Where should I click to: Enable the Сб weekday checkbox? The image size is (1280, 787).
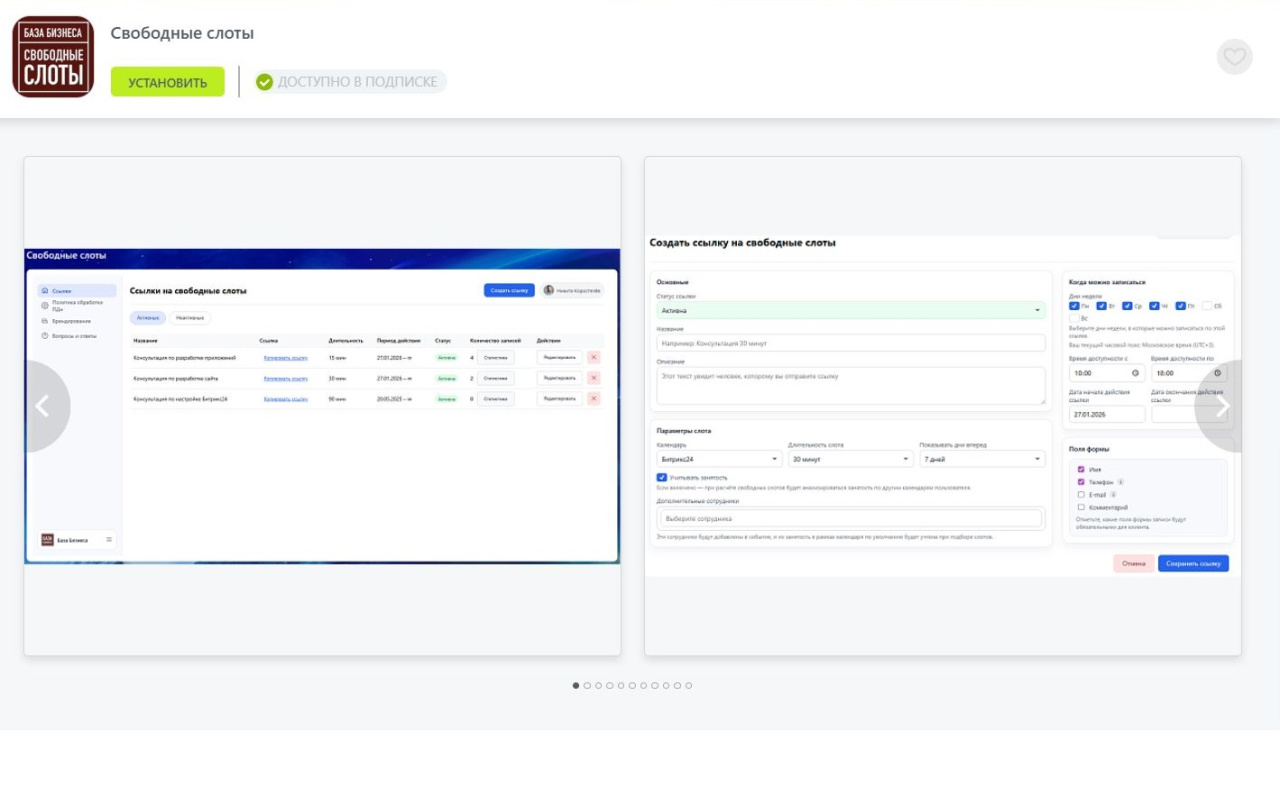1207,306
